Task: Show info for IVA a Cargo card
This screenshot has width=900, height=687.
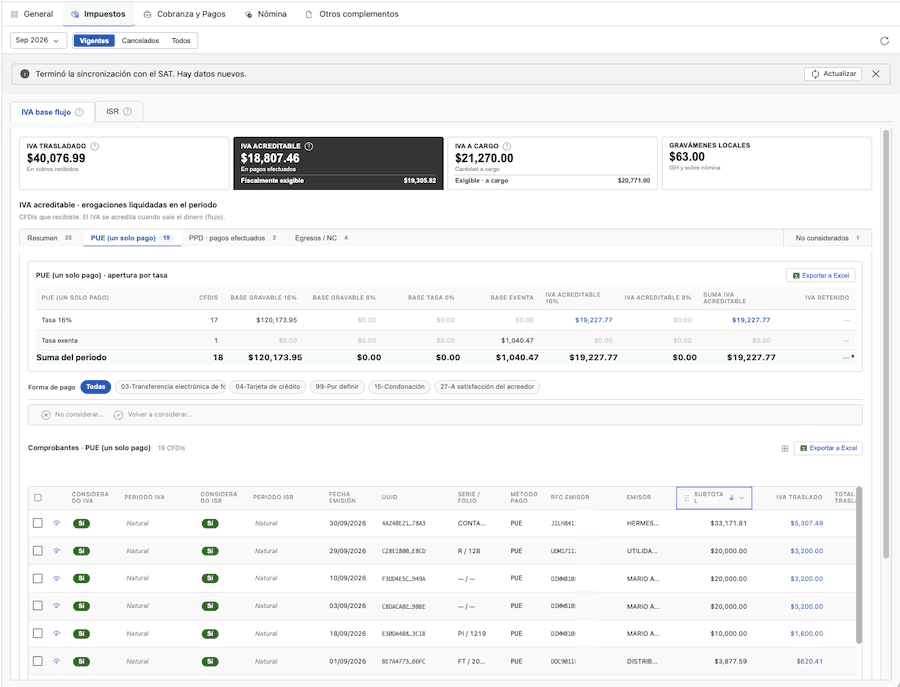Action: point(507,146)
